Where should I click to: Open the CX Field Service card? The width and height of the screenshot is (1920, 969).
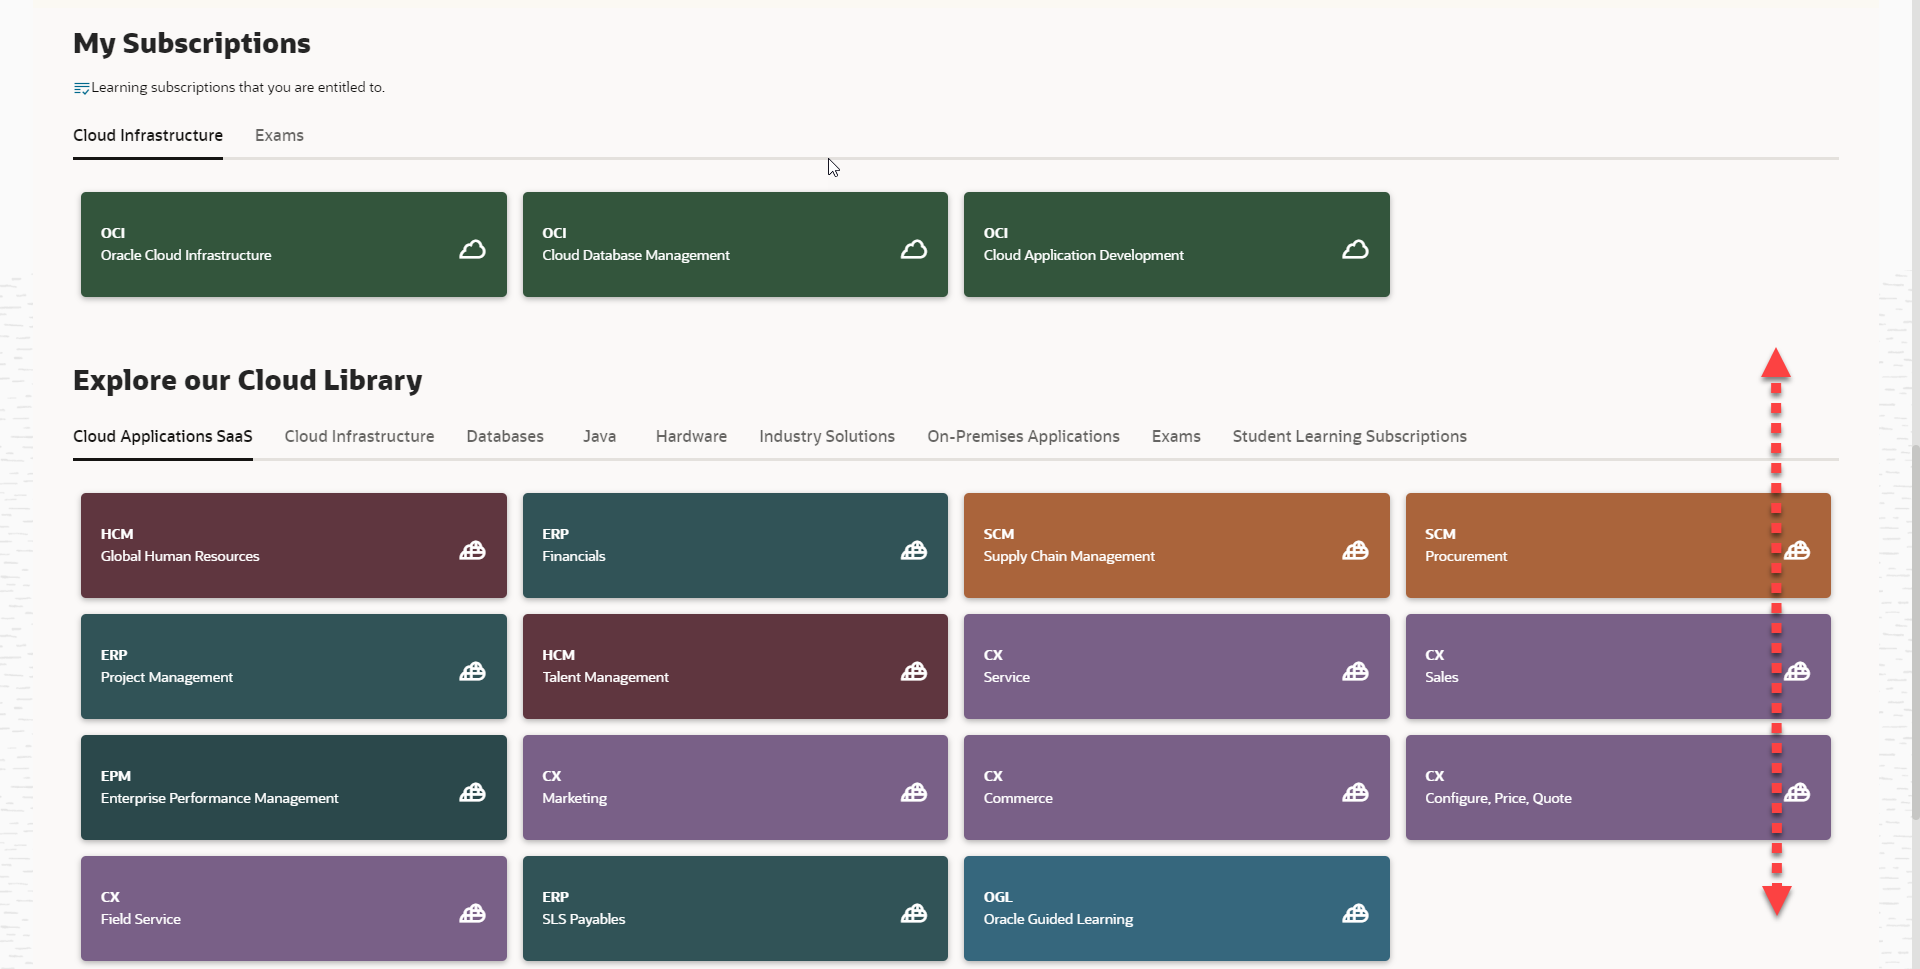pos(294,908)
